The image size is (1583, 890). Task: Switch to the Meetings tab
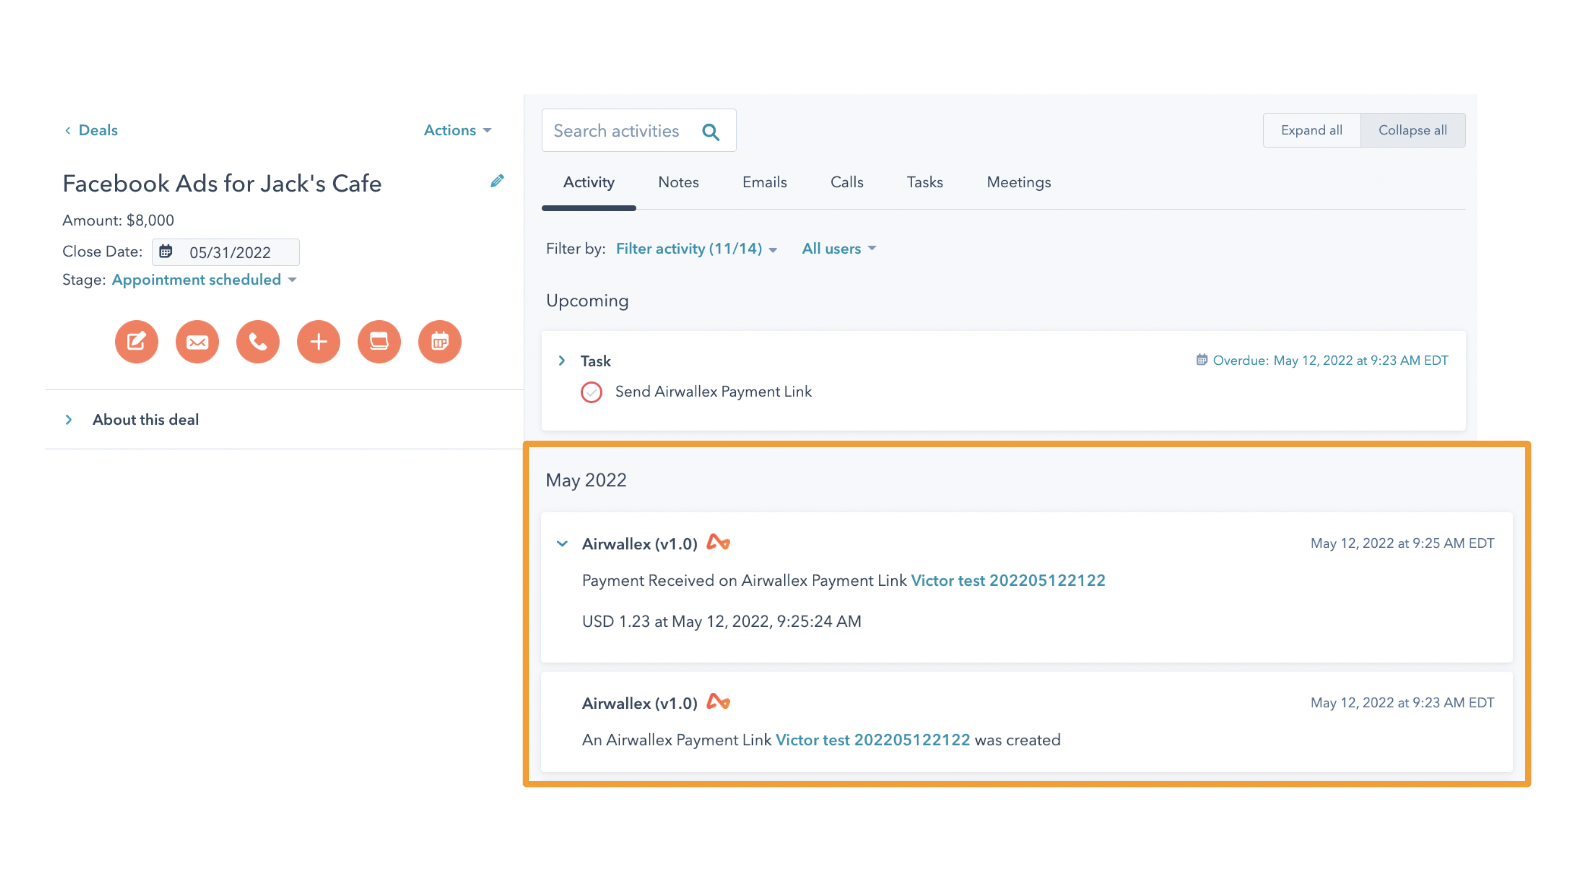coord(1019,182)
